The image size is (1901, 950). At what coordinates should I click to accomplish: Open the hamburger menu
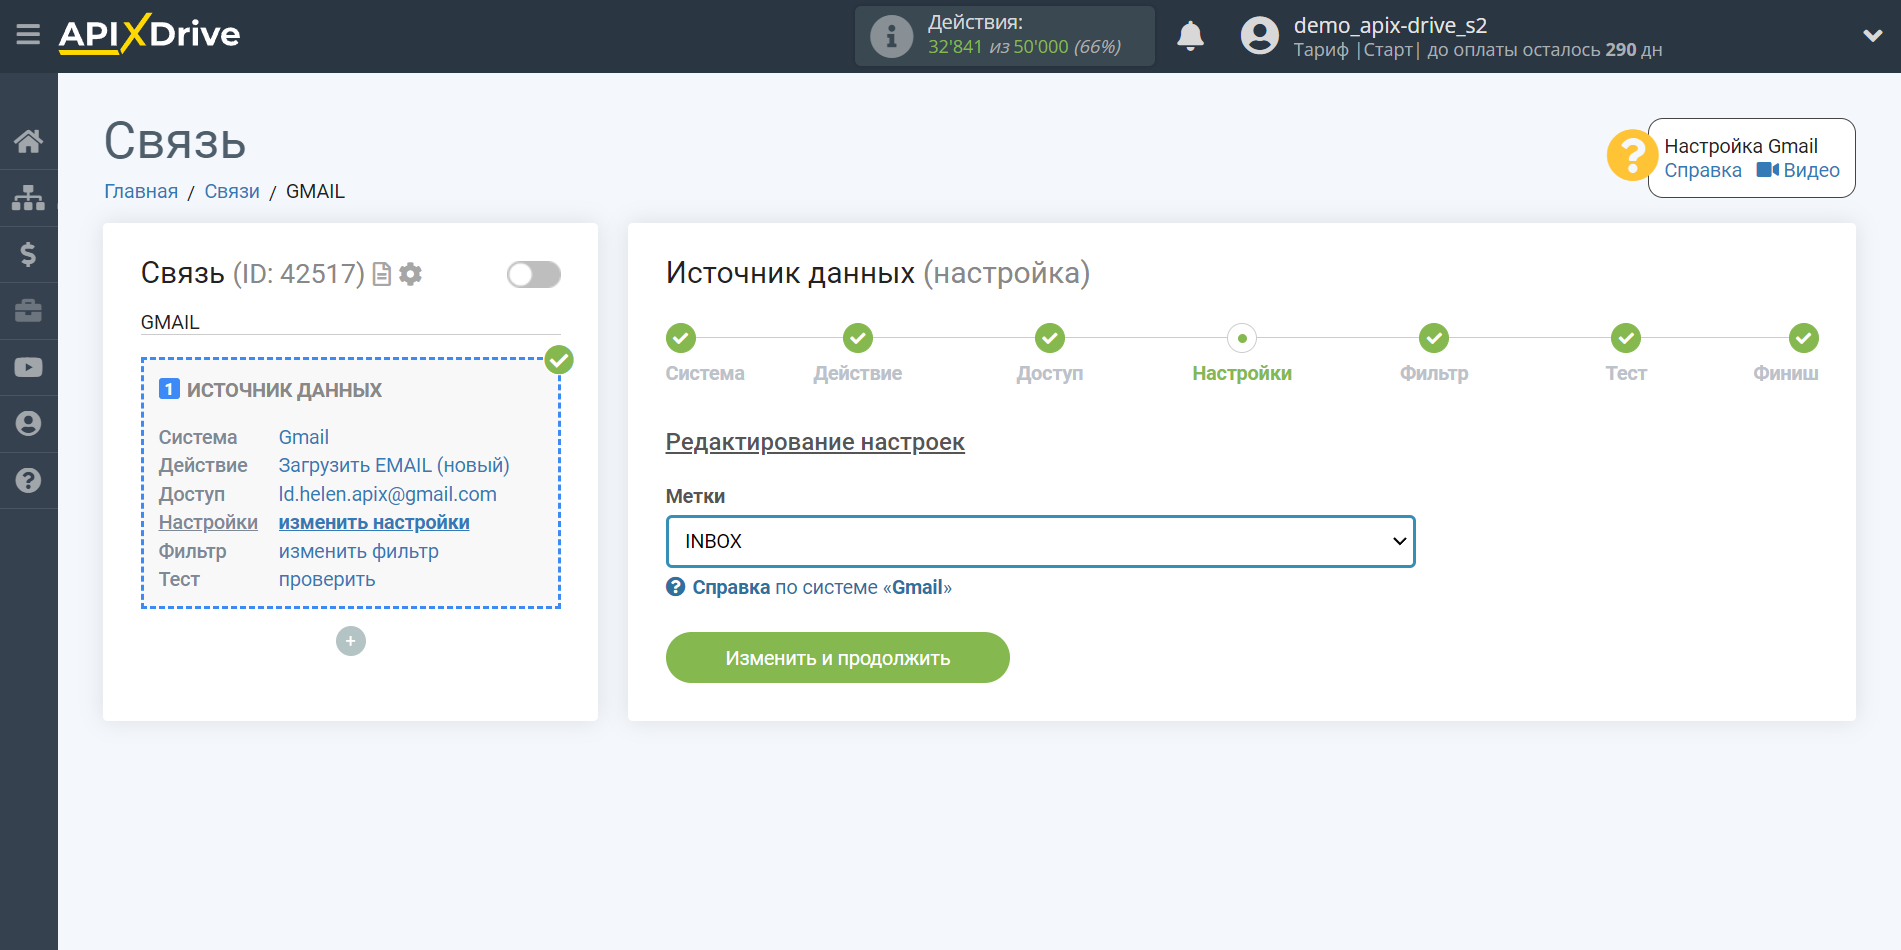point(28,35)
